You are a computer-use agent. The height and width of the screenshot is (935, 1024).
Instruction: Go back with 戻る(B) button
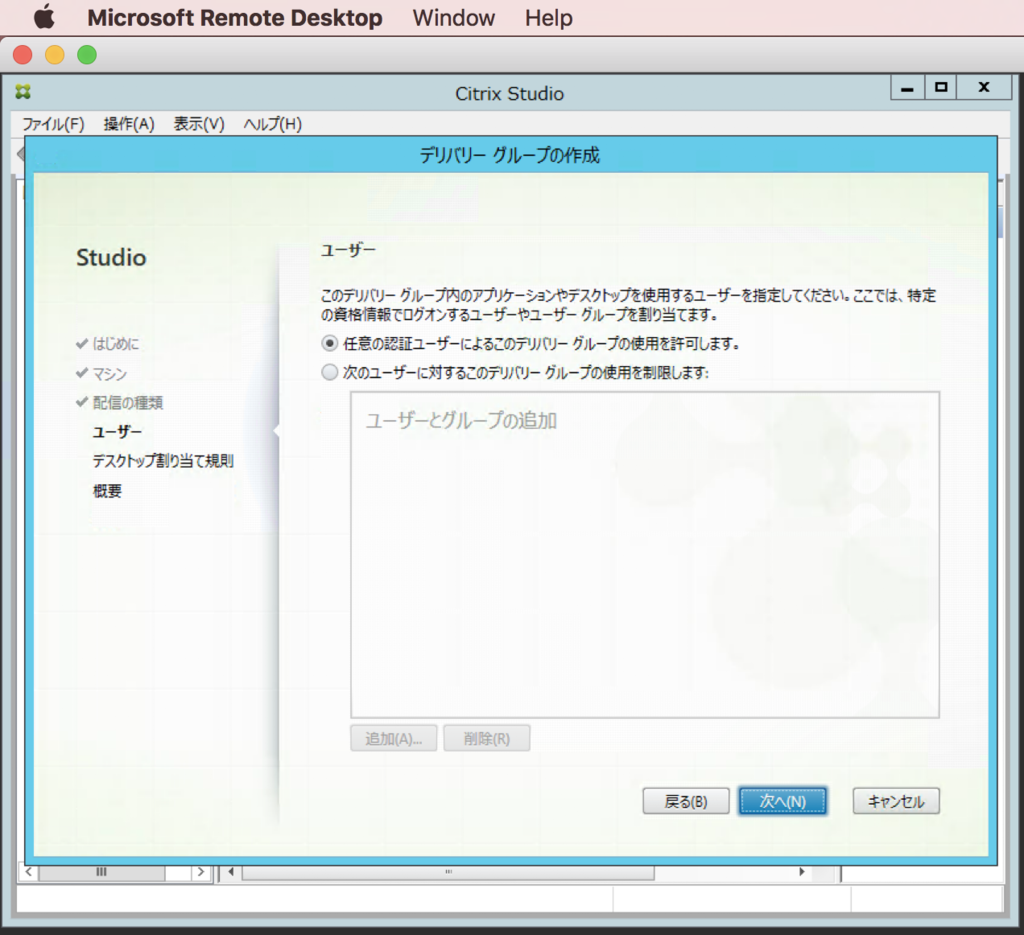tap(686, 801)
